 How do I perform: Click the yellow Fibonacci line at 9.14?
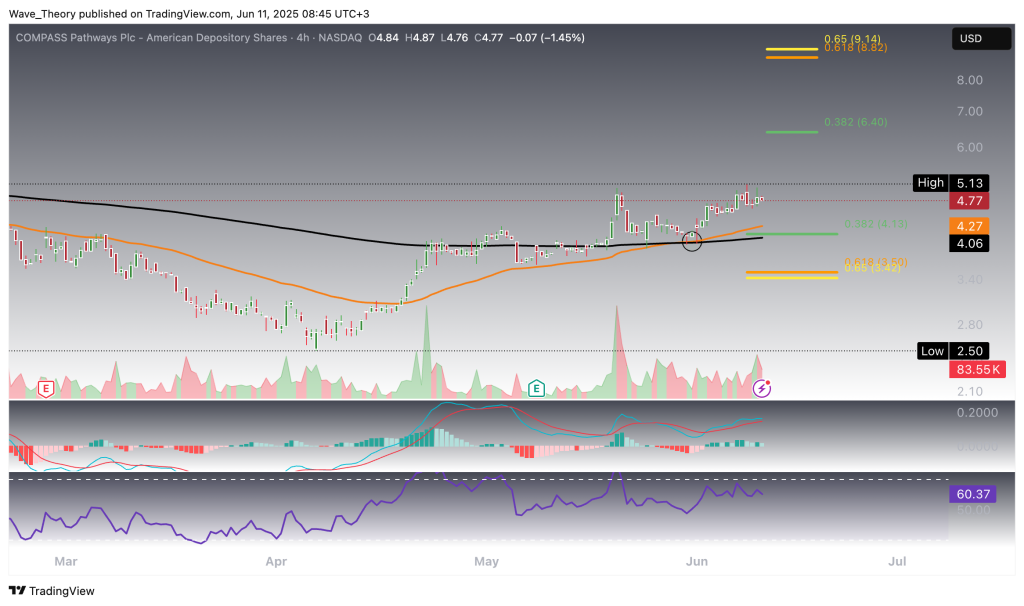(x=792, y=49)
